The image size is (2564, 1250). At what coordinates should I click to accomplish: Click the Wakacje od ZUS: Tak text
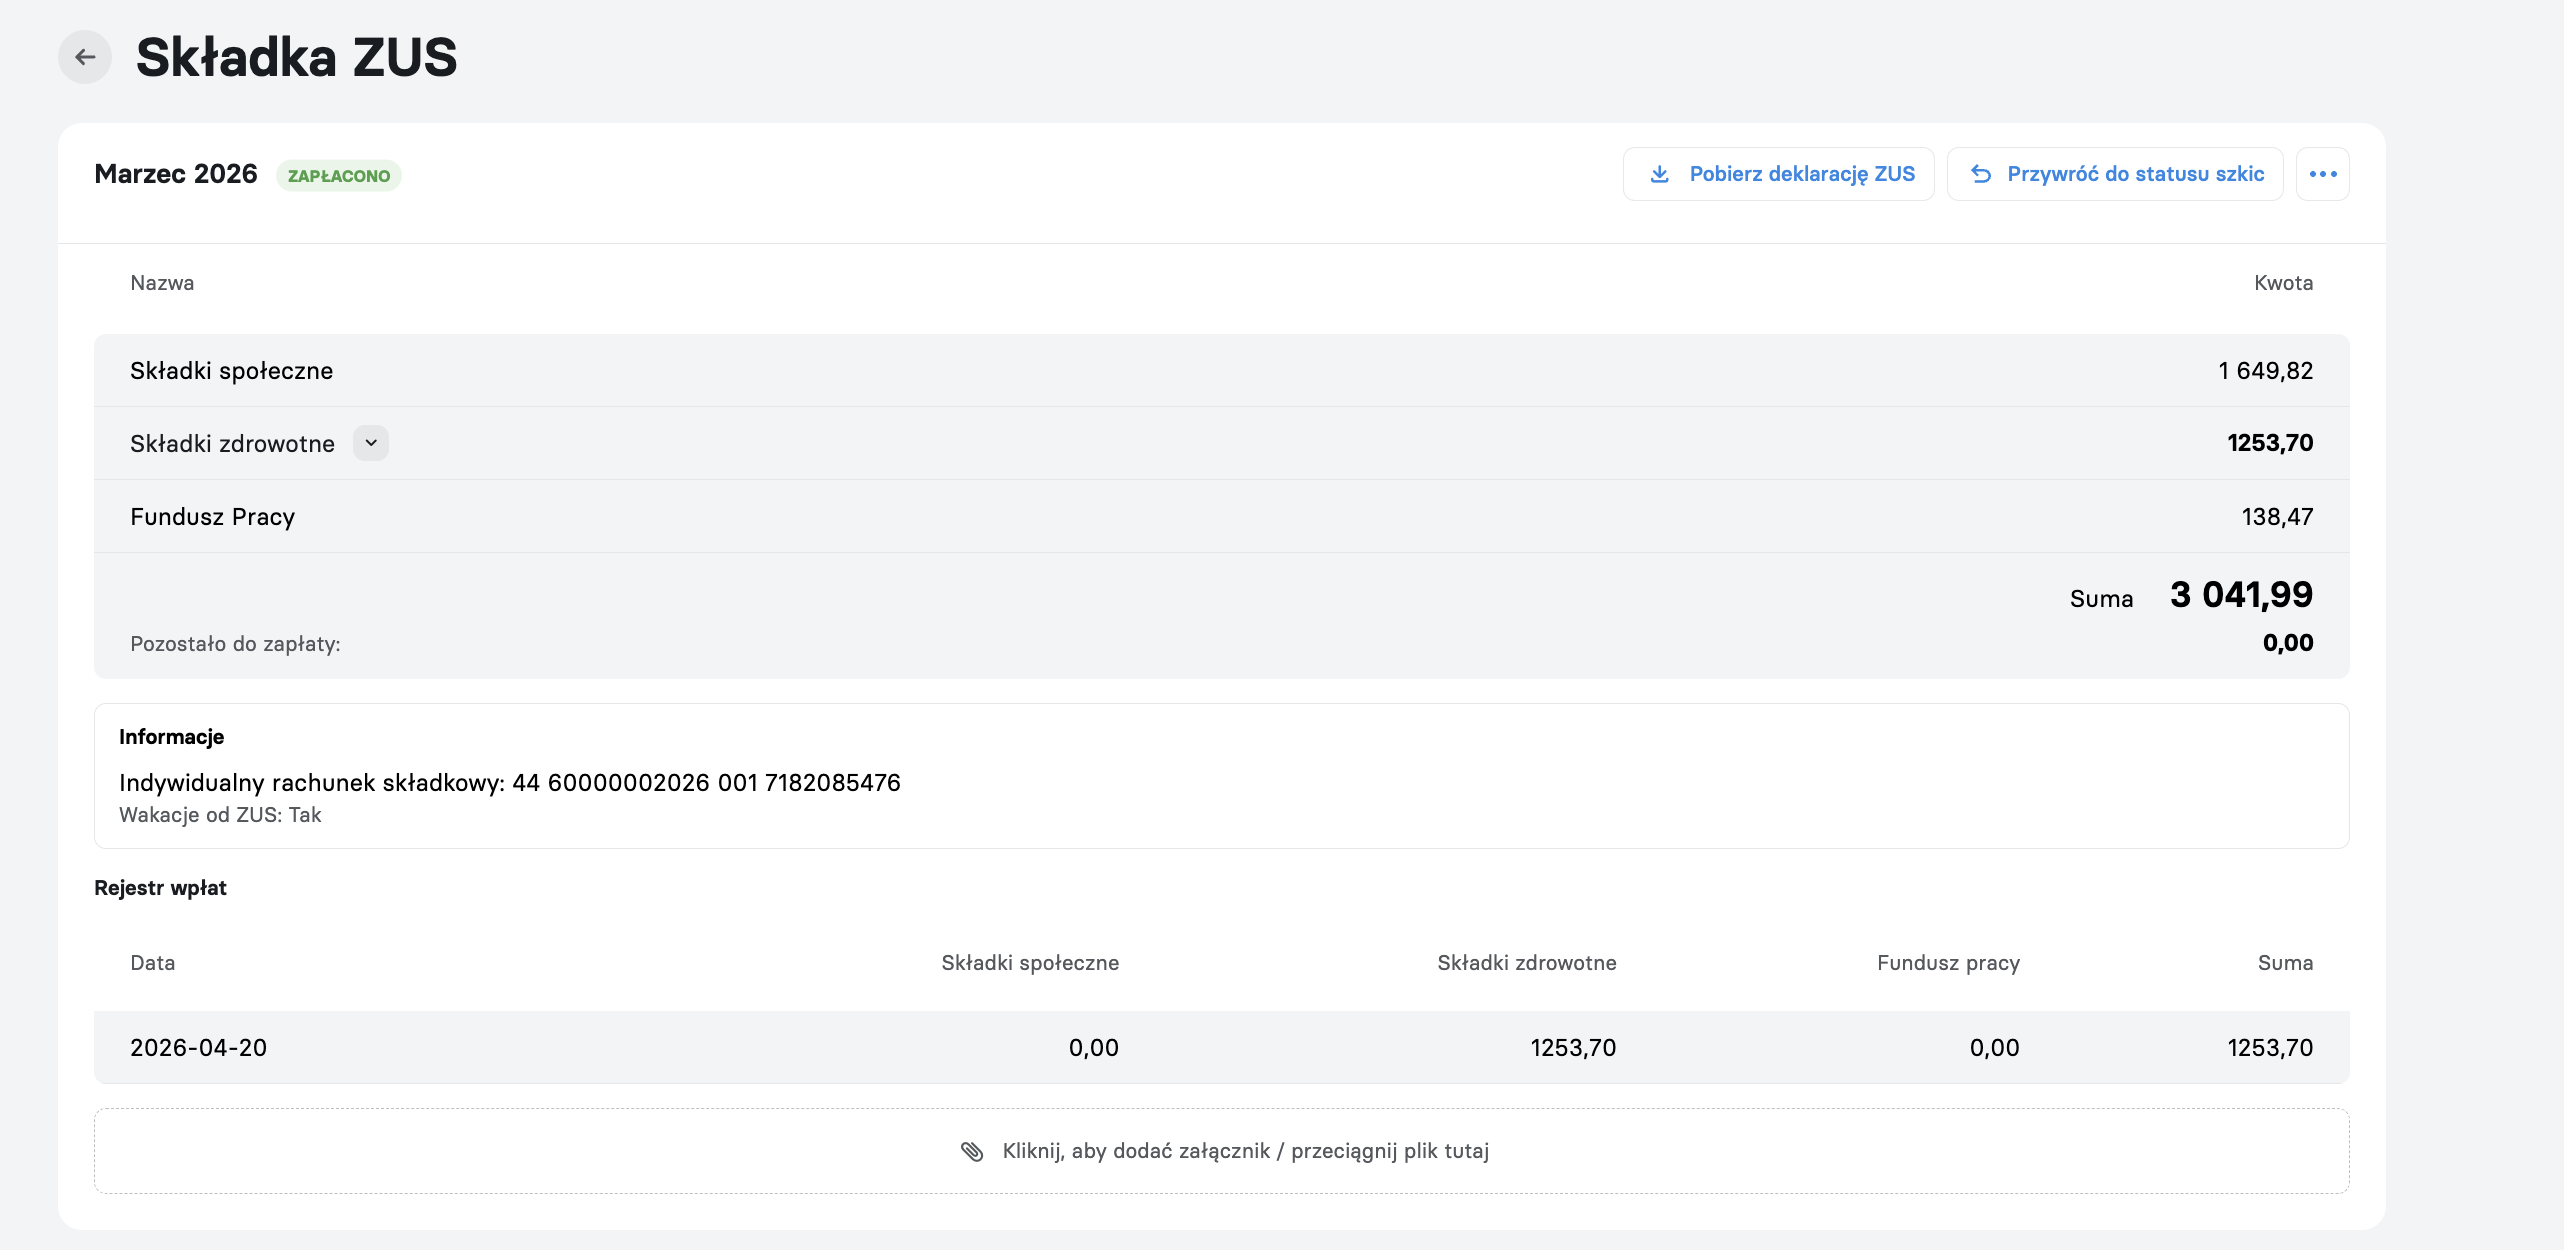pyautogui.click(x=220, y=815)
